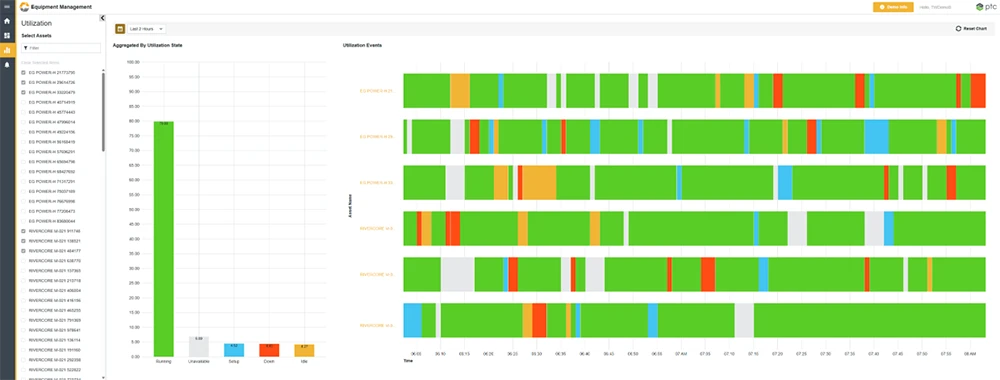This screenshot has width=1000, height=380.
Task: Uncheck RIVERCORE M-021 911748 checkbox
Action: [x=24, y=231]
